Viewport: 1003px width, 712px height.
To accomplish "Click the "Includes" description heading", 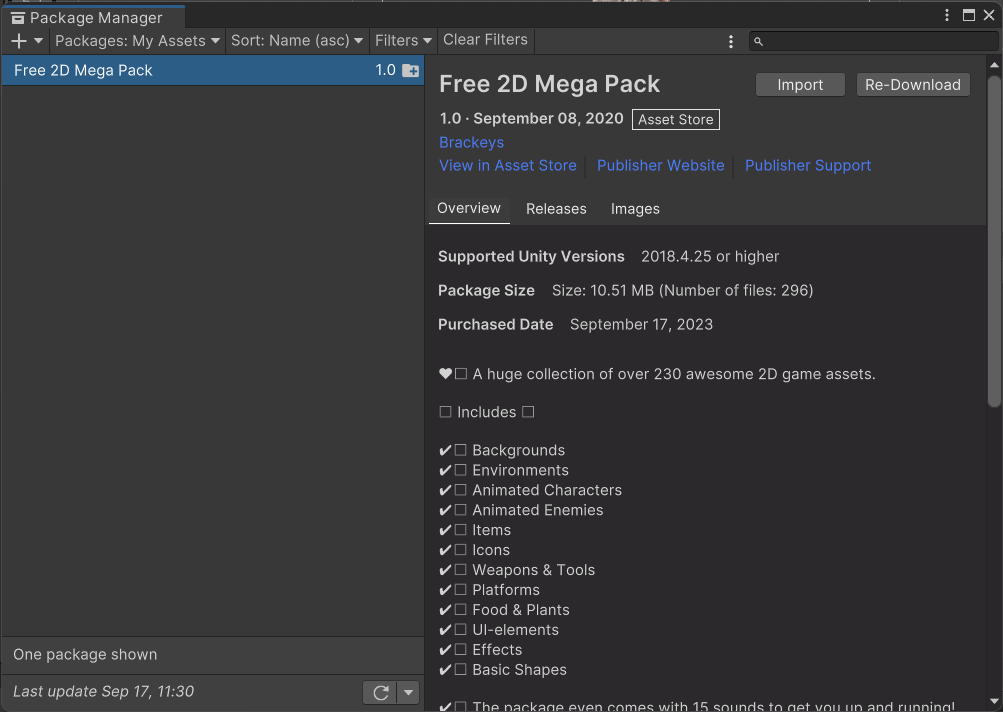I will tap(486, 412).
